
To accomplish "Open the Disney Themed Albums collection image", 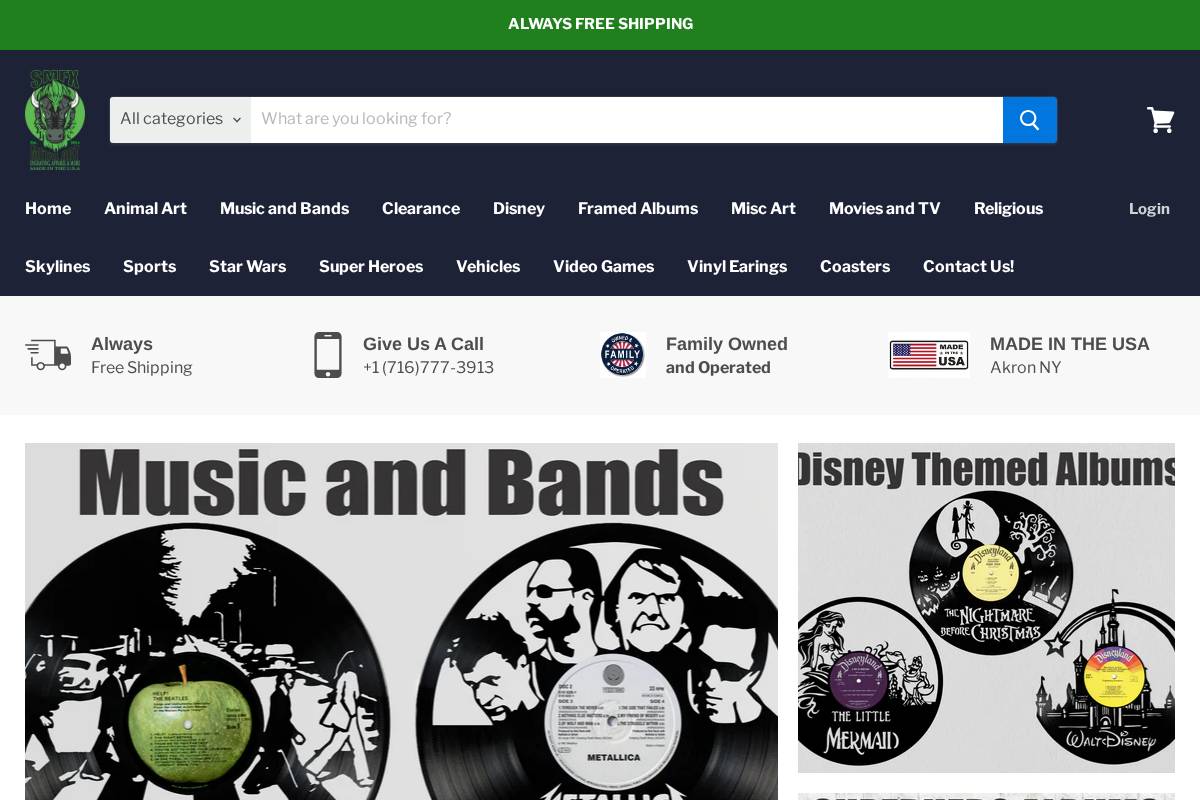I will [x=986, y=607].
